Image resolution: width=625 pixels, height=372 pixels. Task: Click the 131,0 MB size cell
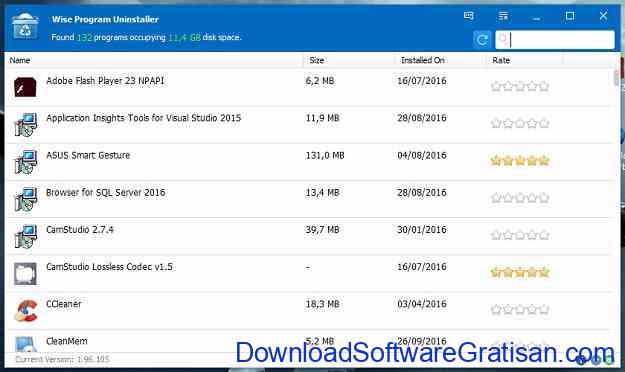click(325, 155)
